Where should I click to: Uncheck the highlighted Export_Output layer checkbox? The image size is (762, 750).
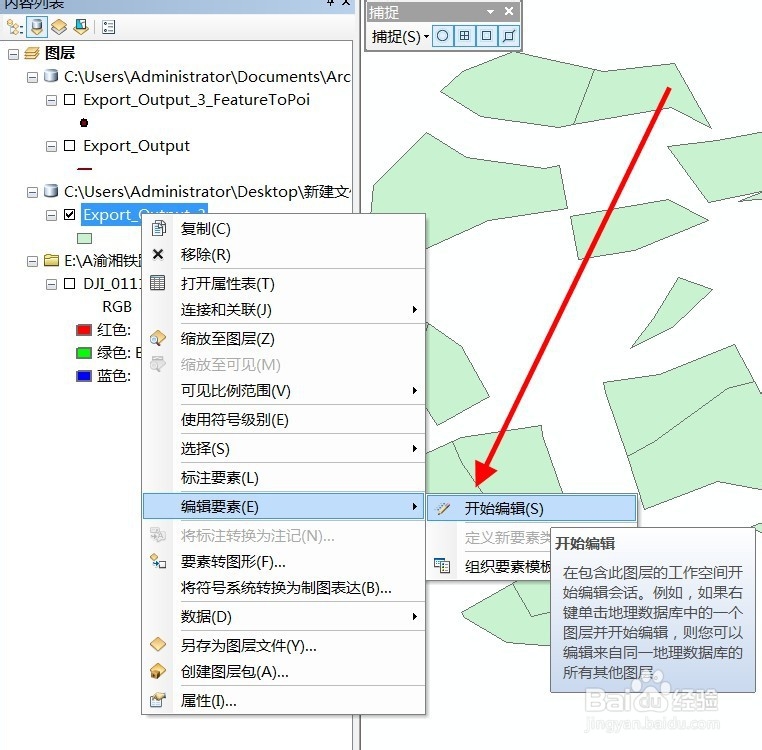[69, 214]
